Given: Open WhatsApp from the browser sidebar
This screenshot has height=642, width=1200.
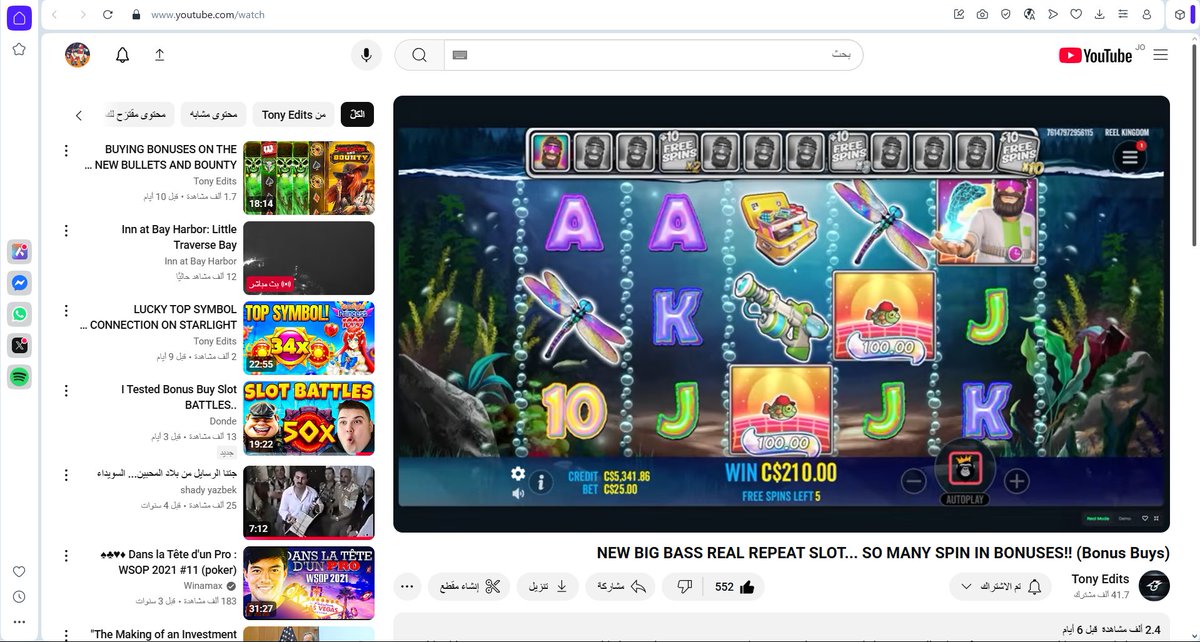Looking at the screenshot, I should (x=19, y=314).
